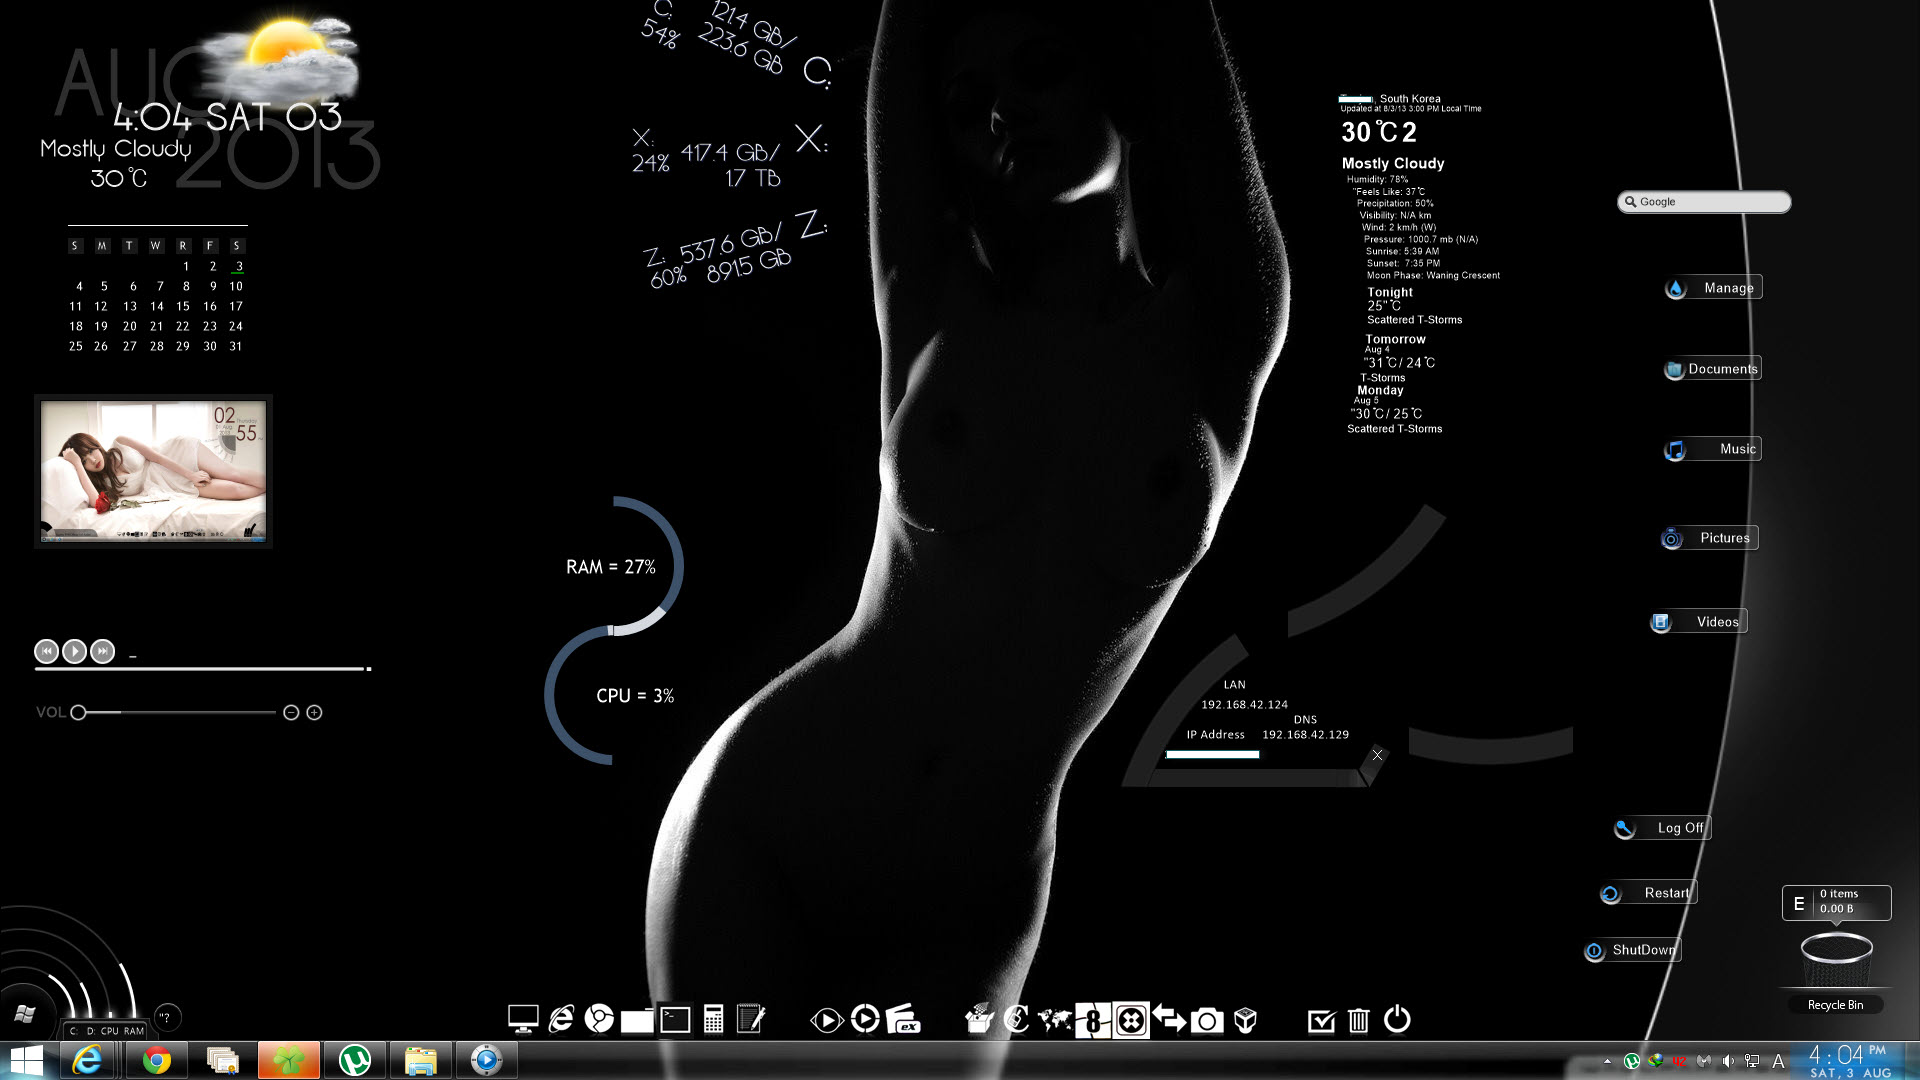Open the Music shortcut

click(1712, 449)
